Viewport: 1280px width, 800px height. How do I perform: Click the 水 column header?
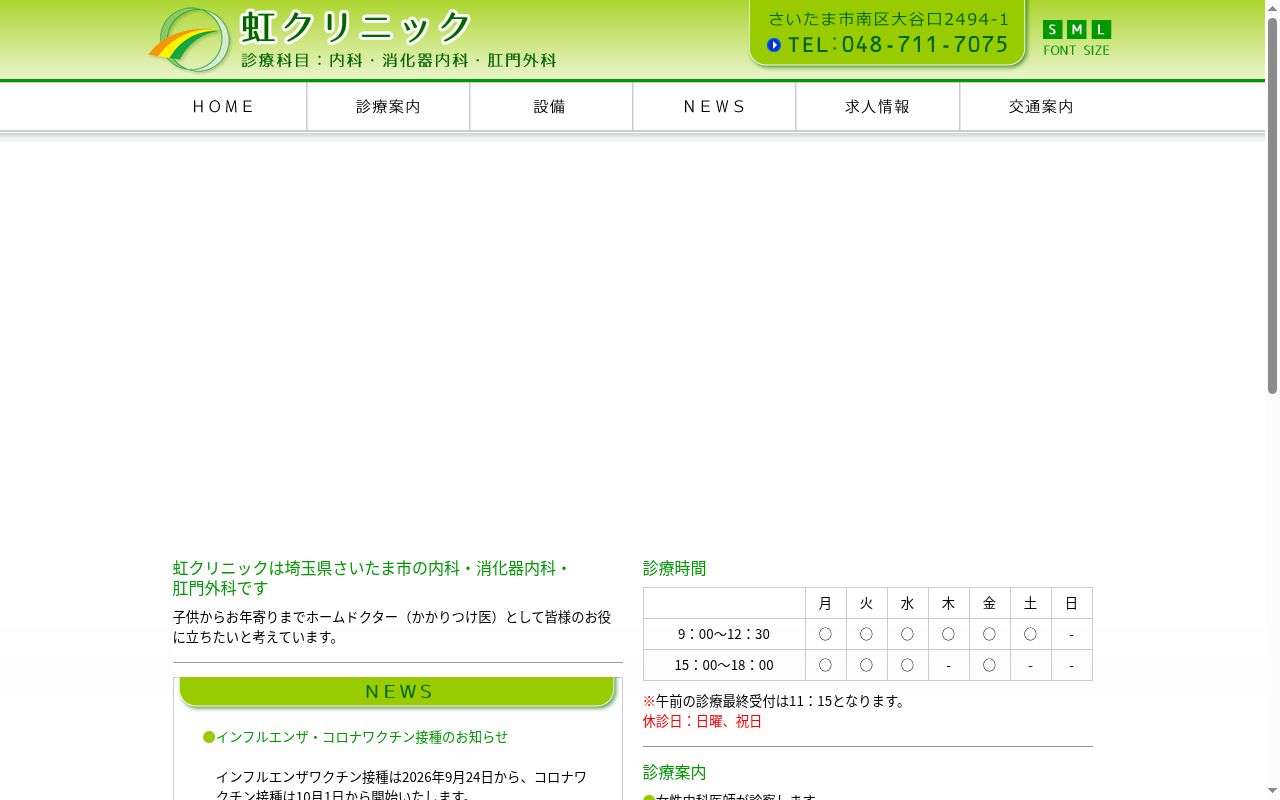click(908, 603)
